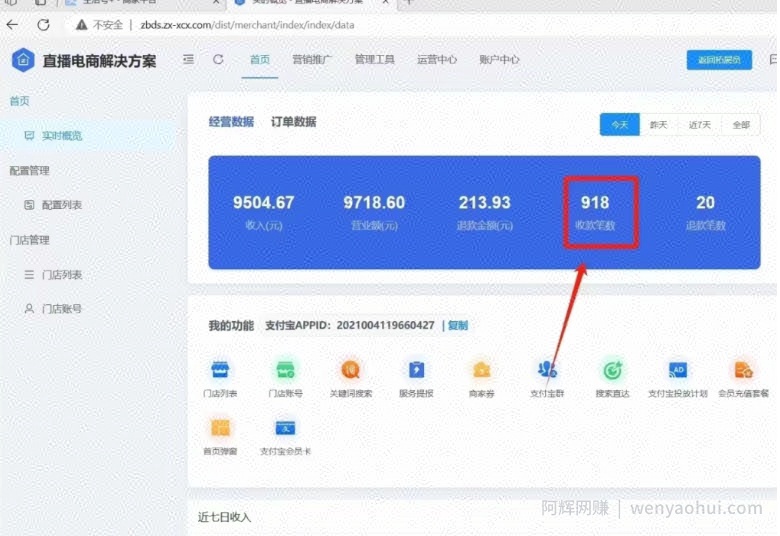780x536 pixels.
Task: Click the 20 refund count value
Action: click(705, 203)
